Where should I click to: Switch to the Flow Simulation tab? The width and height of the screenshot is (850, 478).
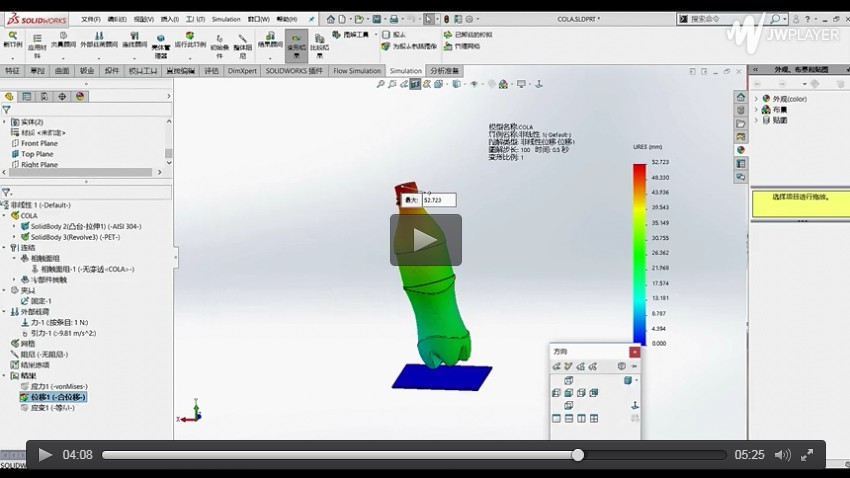[x=357, y=71]
